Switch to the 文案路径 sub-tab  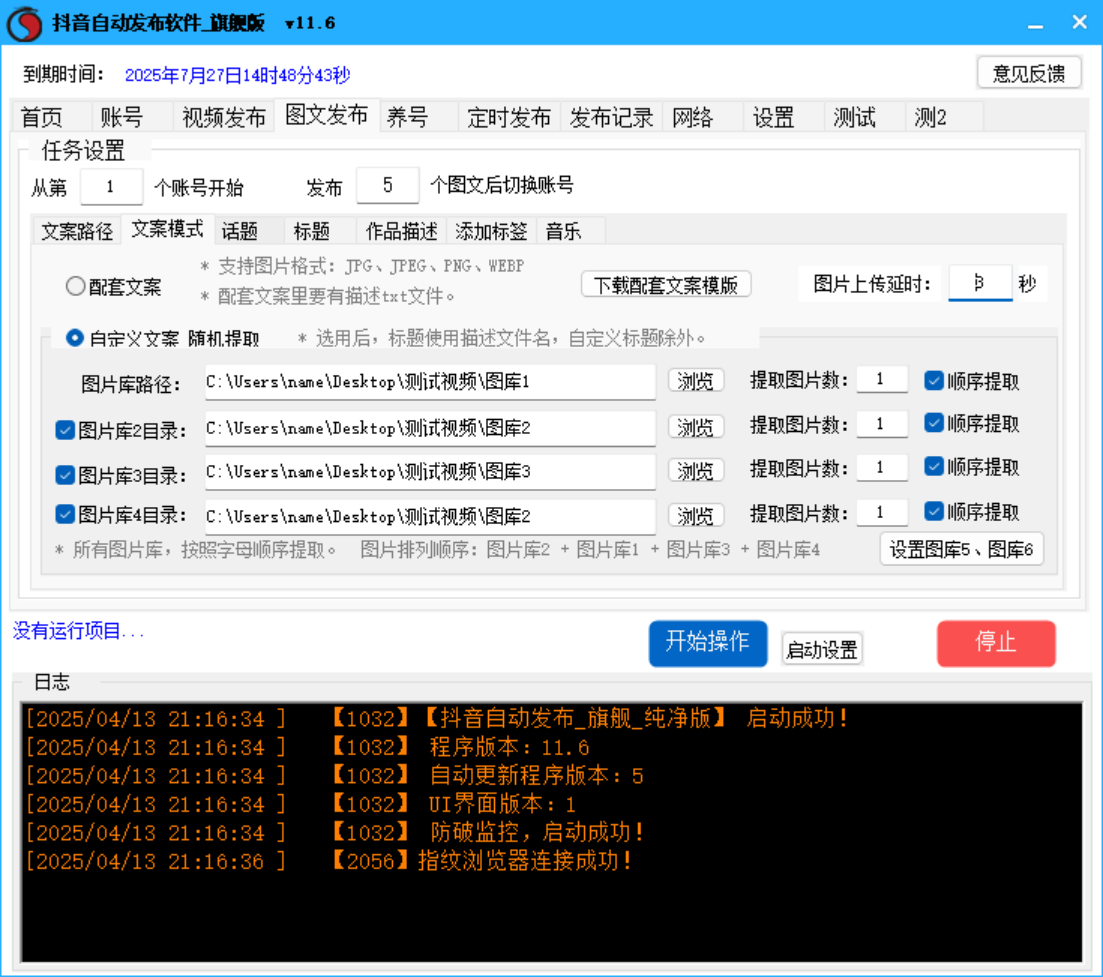(77, 231)
